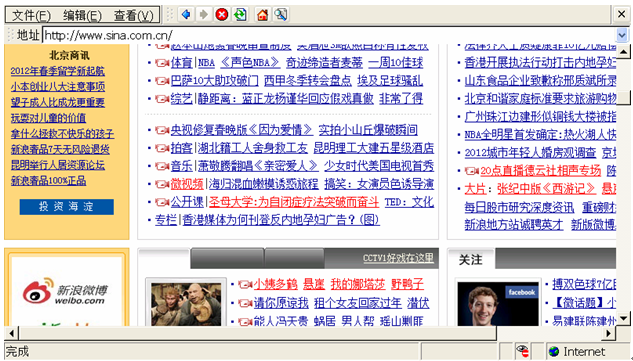Screen dimensions: 633x361
Task: Close the toolbar with the X button
Action: coord(622,15)
